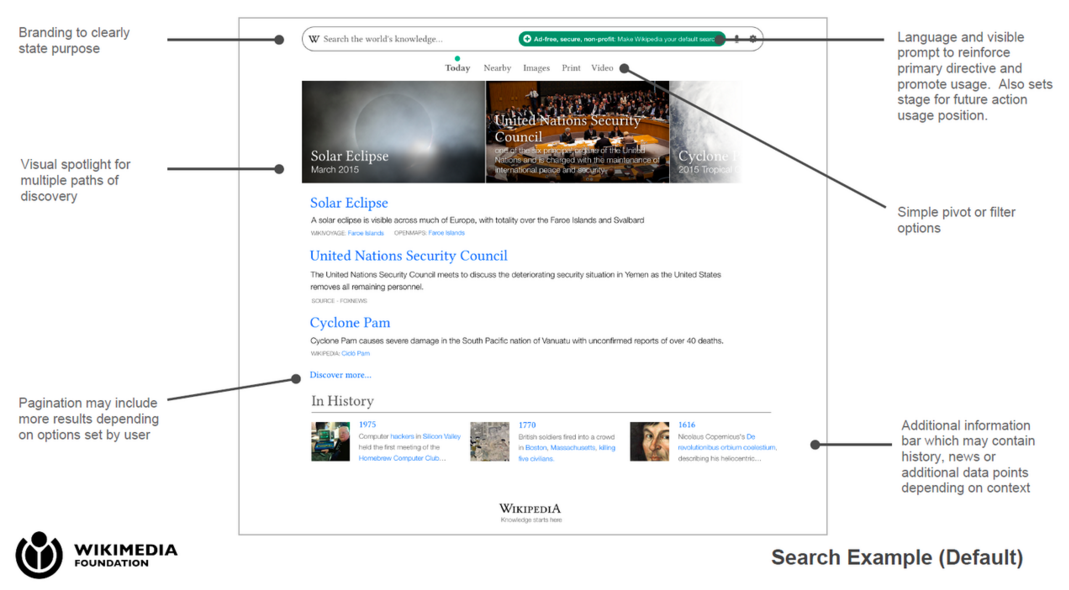Click the 1770 Boston history thumbnail
Image resolution: width=1069 pixels, height=590 pixels.
(490, 441)
